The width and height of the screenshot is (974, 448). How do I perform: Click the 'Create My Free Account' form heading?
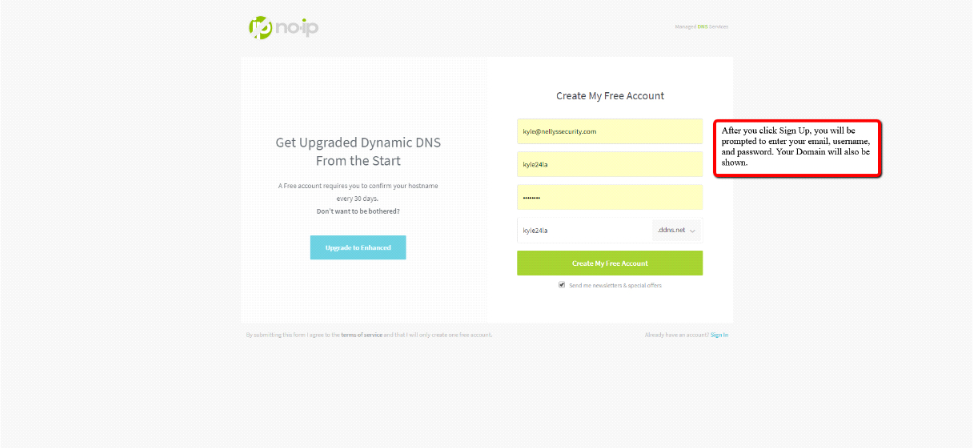pos(610,96)
